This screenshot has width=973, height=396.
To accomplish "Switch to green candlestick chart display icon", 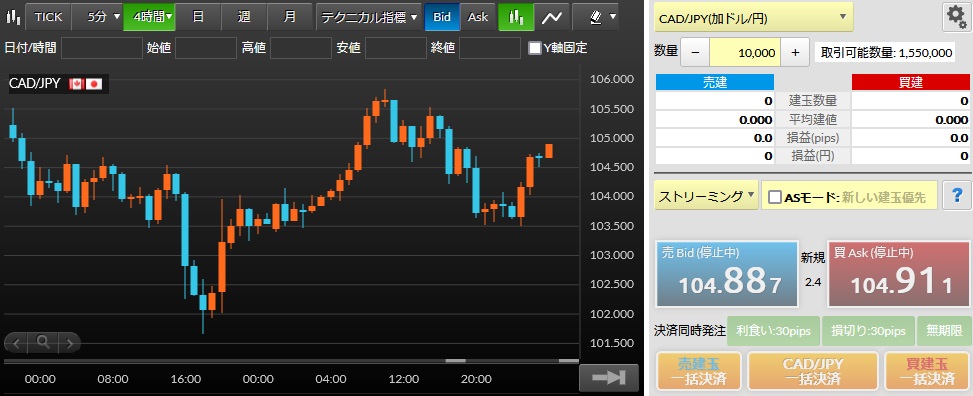I will click(x=516, y=17).
